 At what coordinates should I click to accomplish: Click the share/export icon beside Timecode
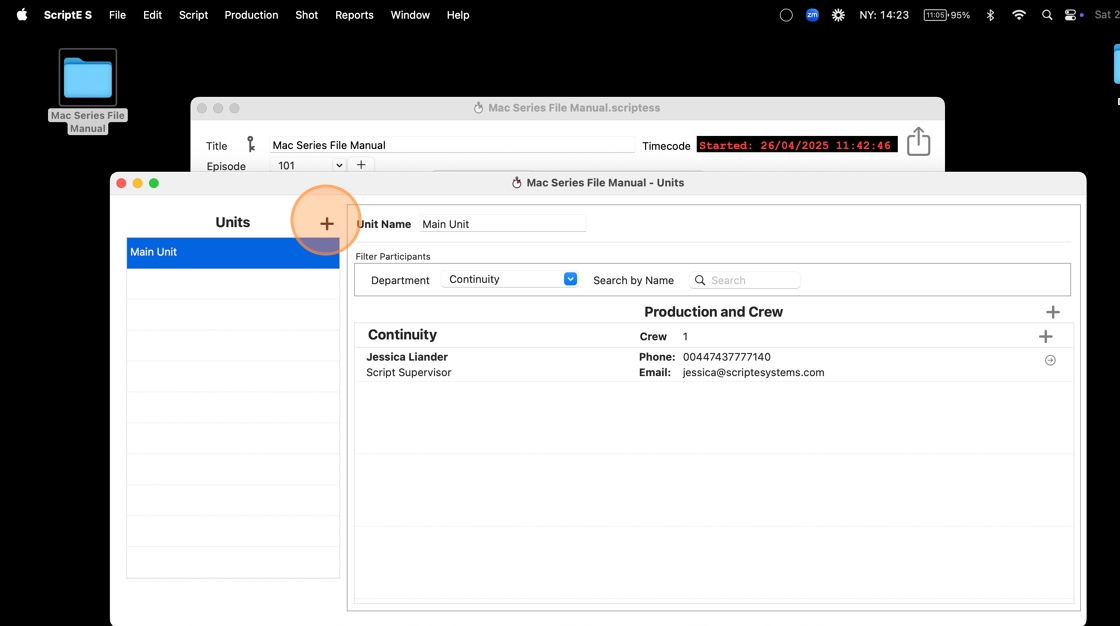[918, 142]
